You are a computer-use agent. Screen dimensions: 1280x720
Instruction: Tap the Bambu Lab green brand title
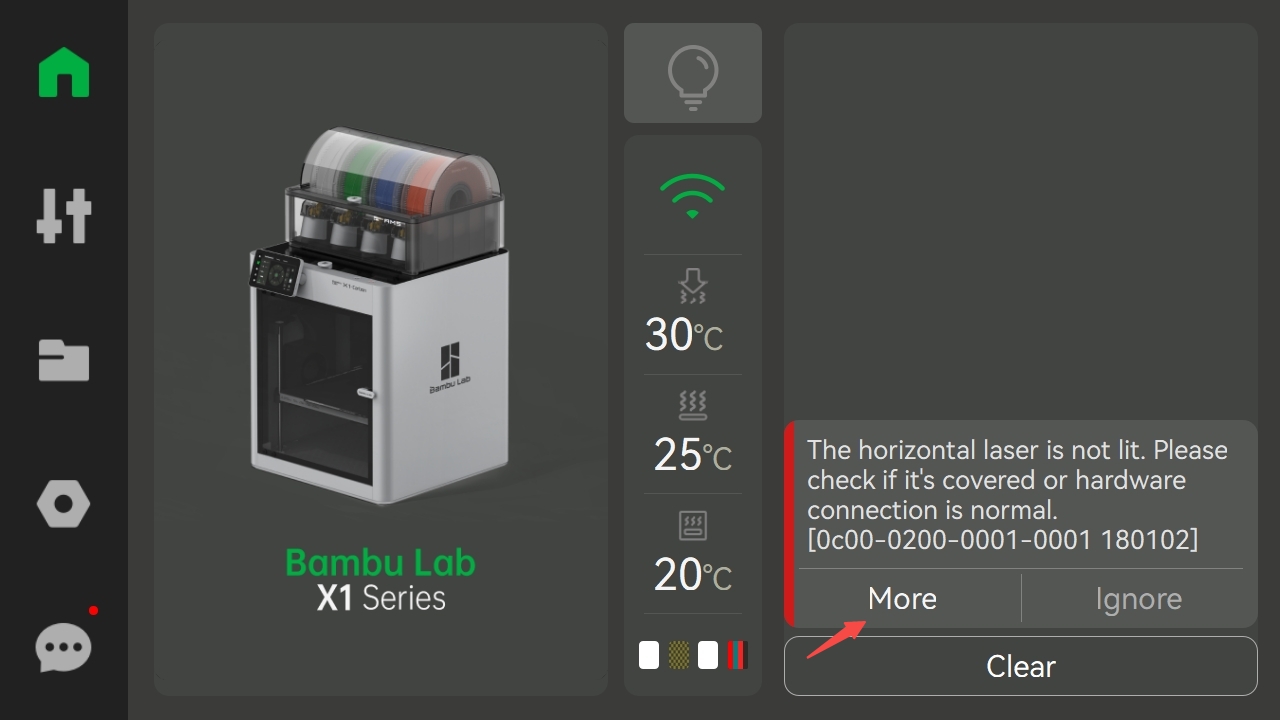(381, 562)
